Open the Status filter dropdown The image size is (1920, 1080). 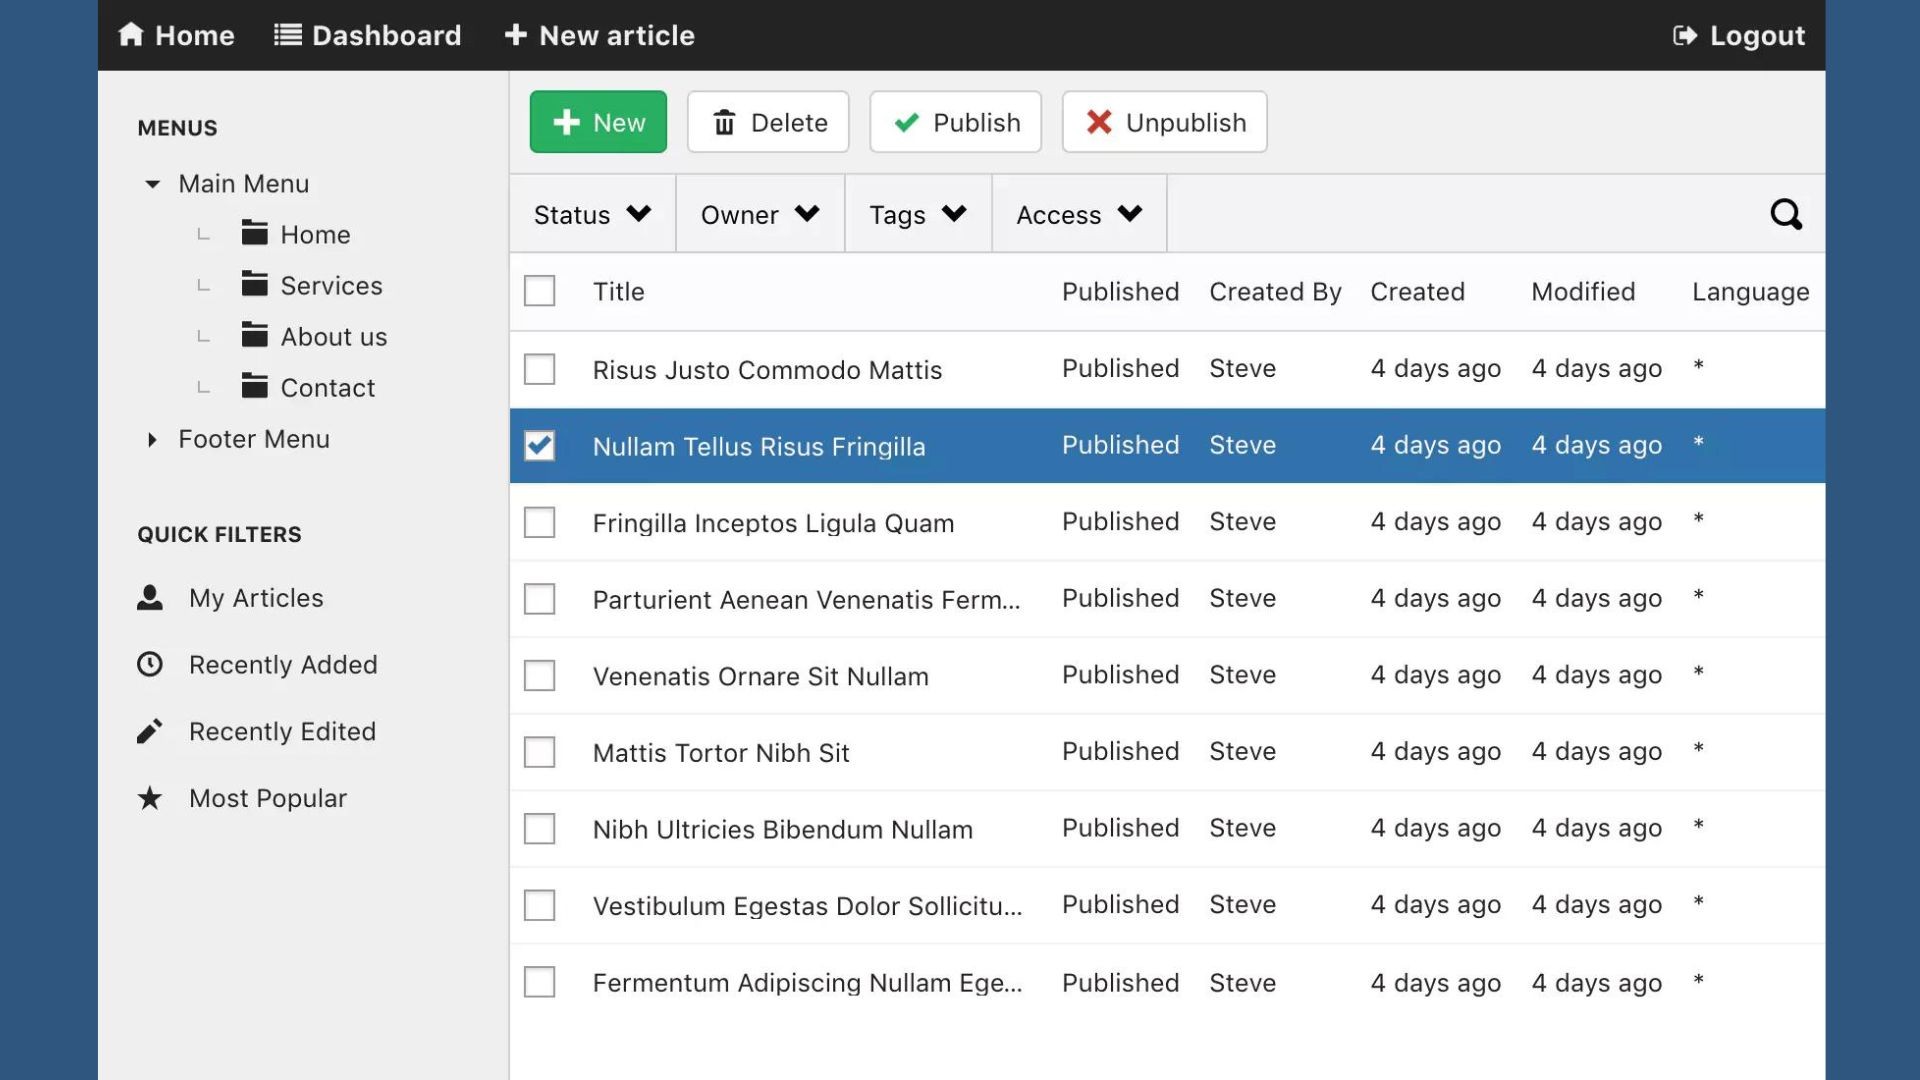click(x=593, y=214)
